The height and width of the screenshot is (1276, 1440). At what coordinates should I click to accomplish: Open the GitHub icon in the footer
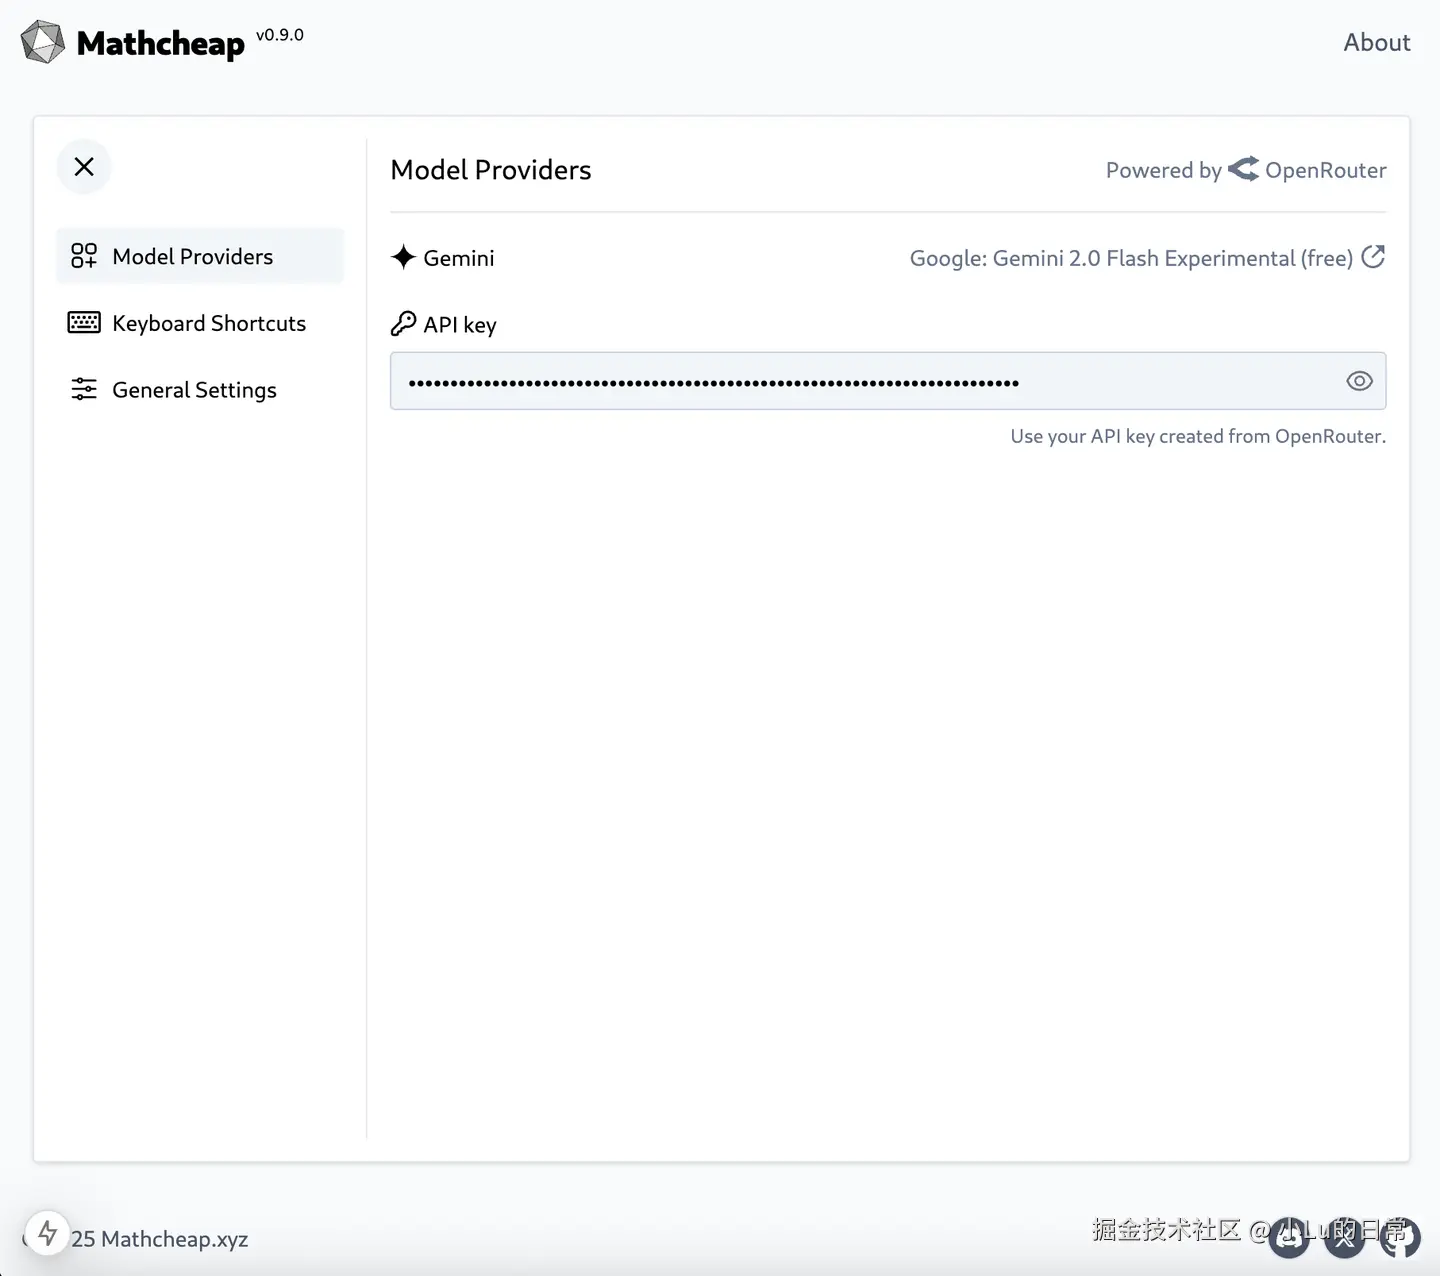pos(1400,1238)
